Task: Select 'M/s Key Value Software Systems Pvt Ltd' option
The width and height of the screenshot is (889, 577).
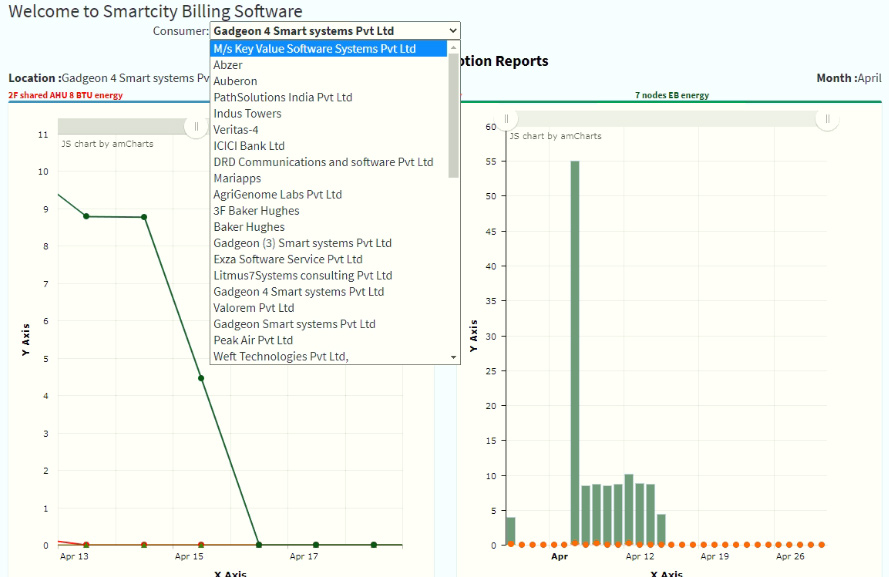Action: click(x=314, y=49)
